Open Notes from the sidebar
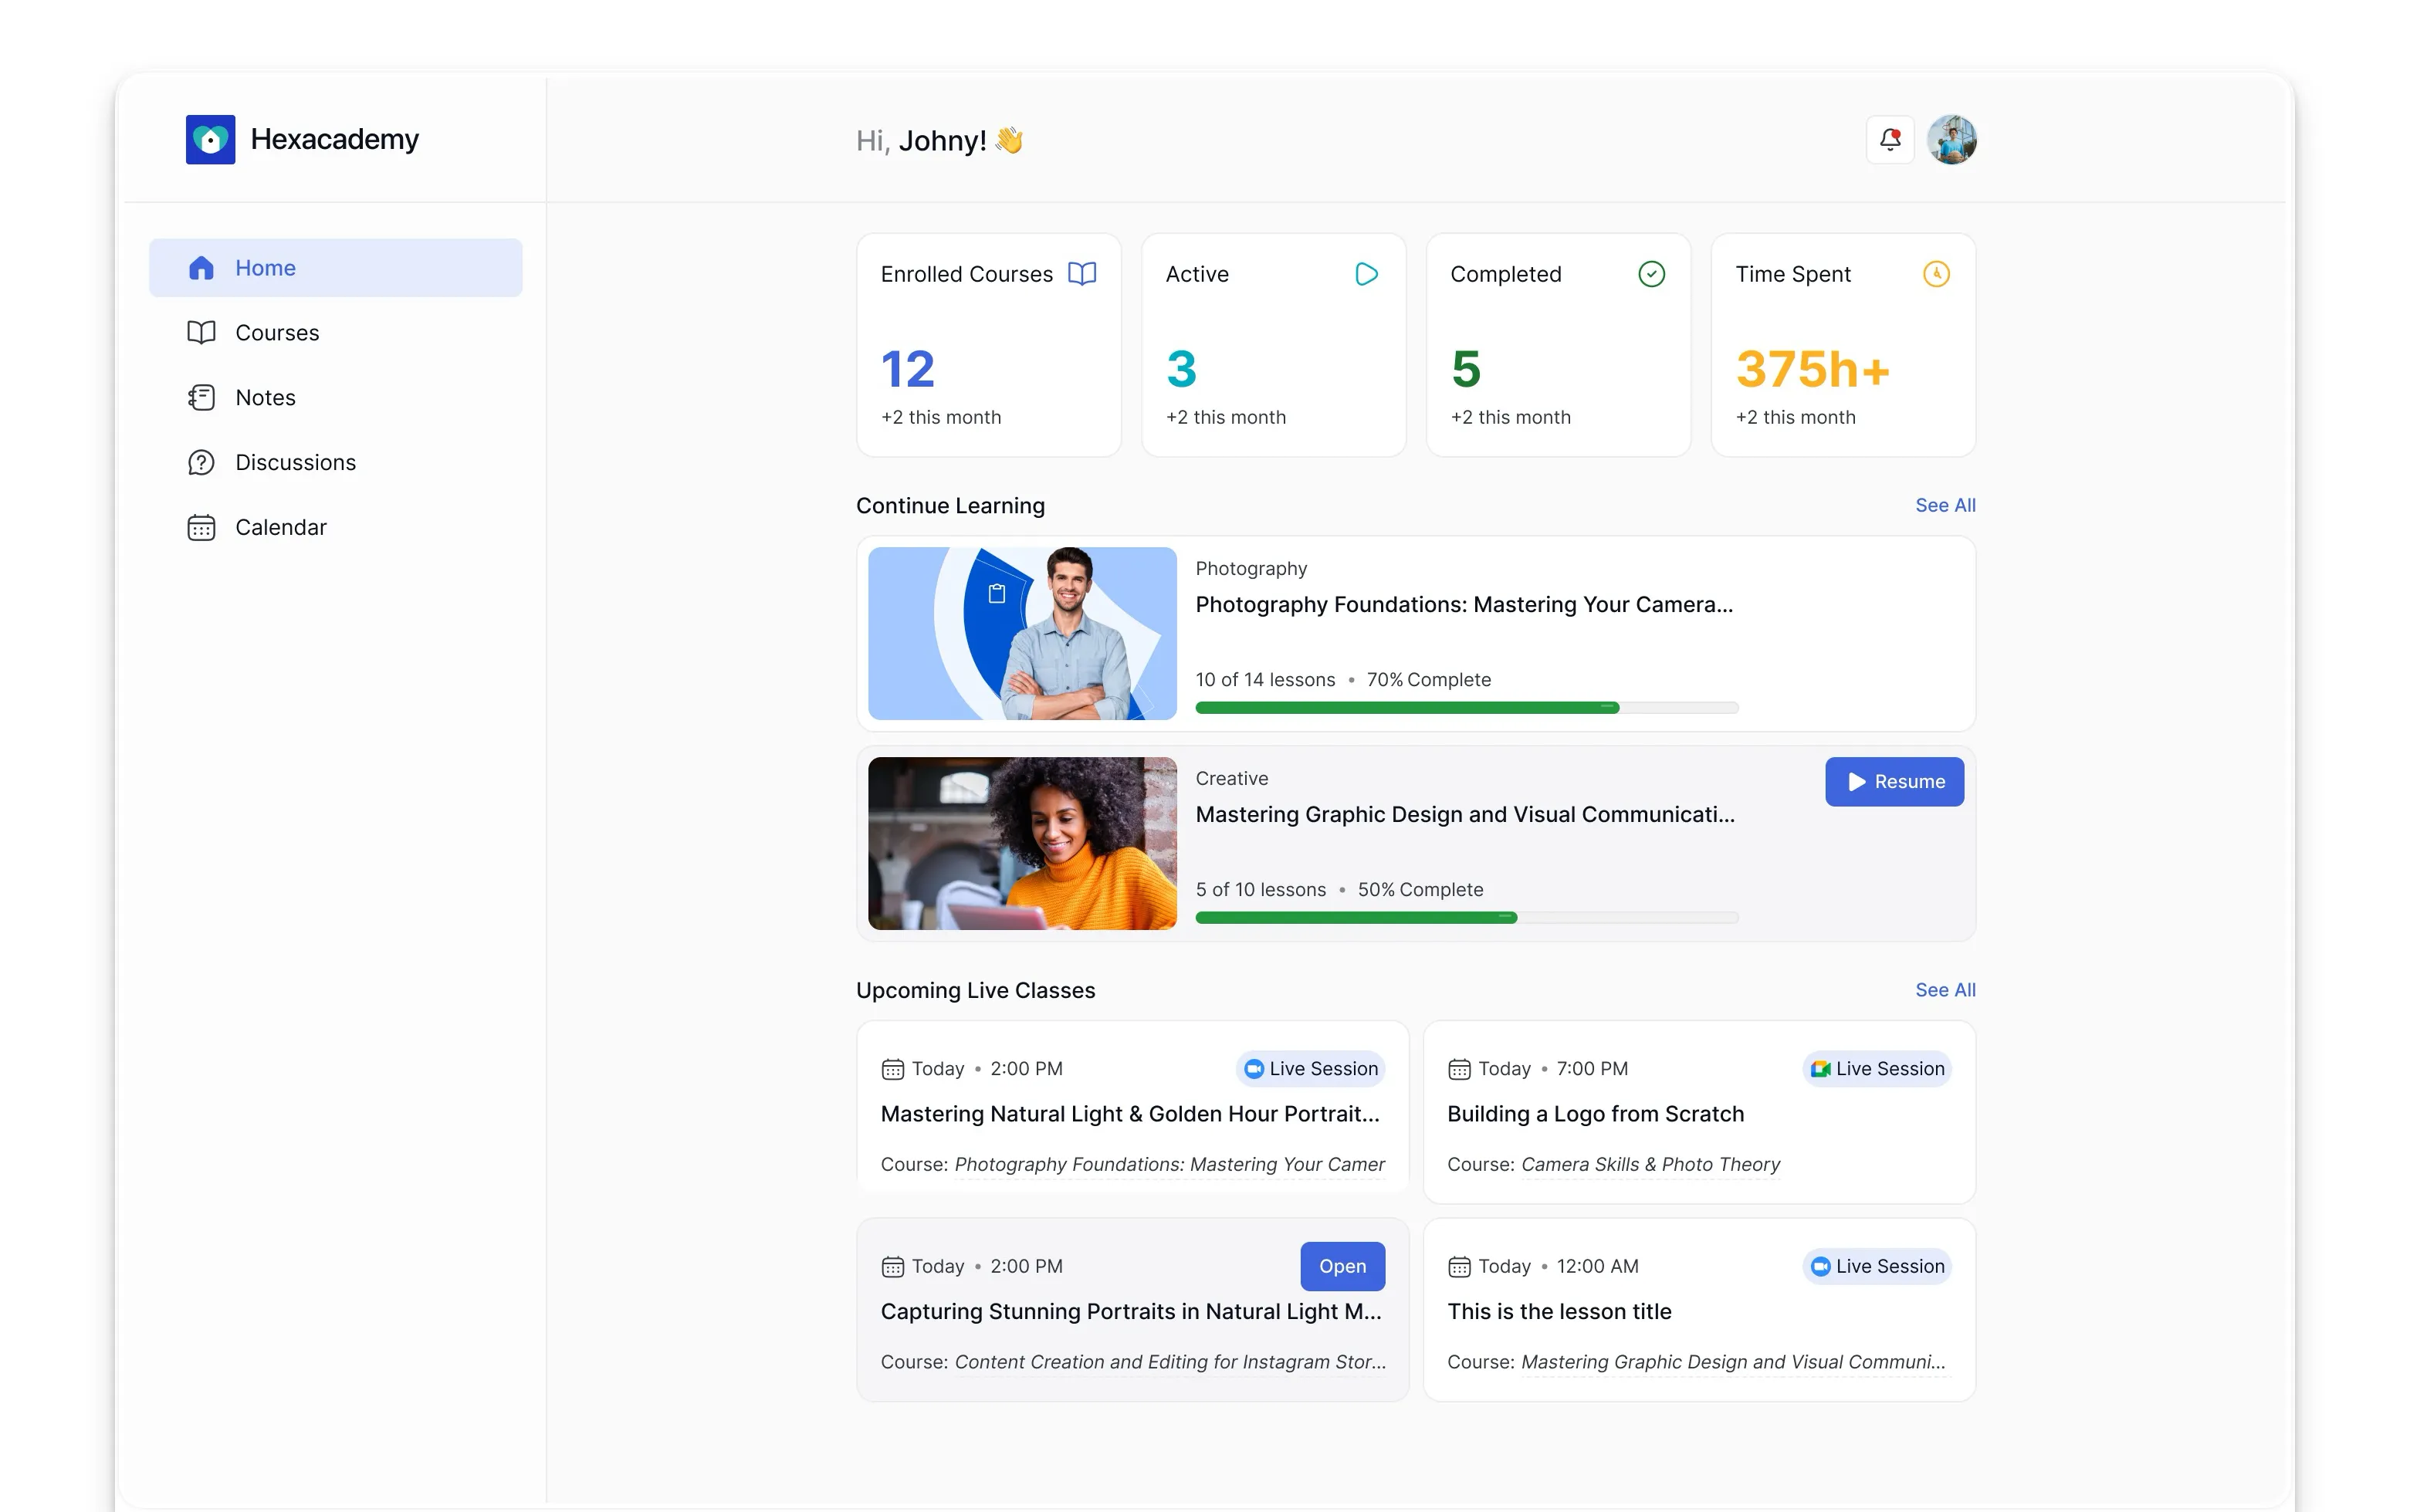This screenshot has width=2410, height=1512. click(335, 398)
